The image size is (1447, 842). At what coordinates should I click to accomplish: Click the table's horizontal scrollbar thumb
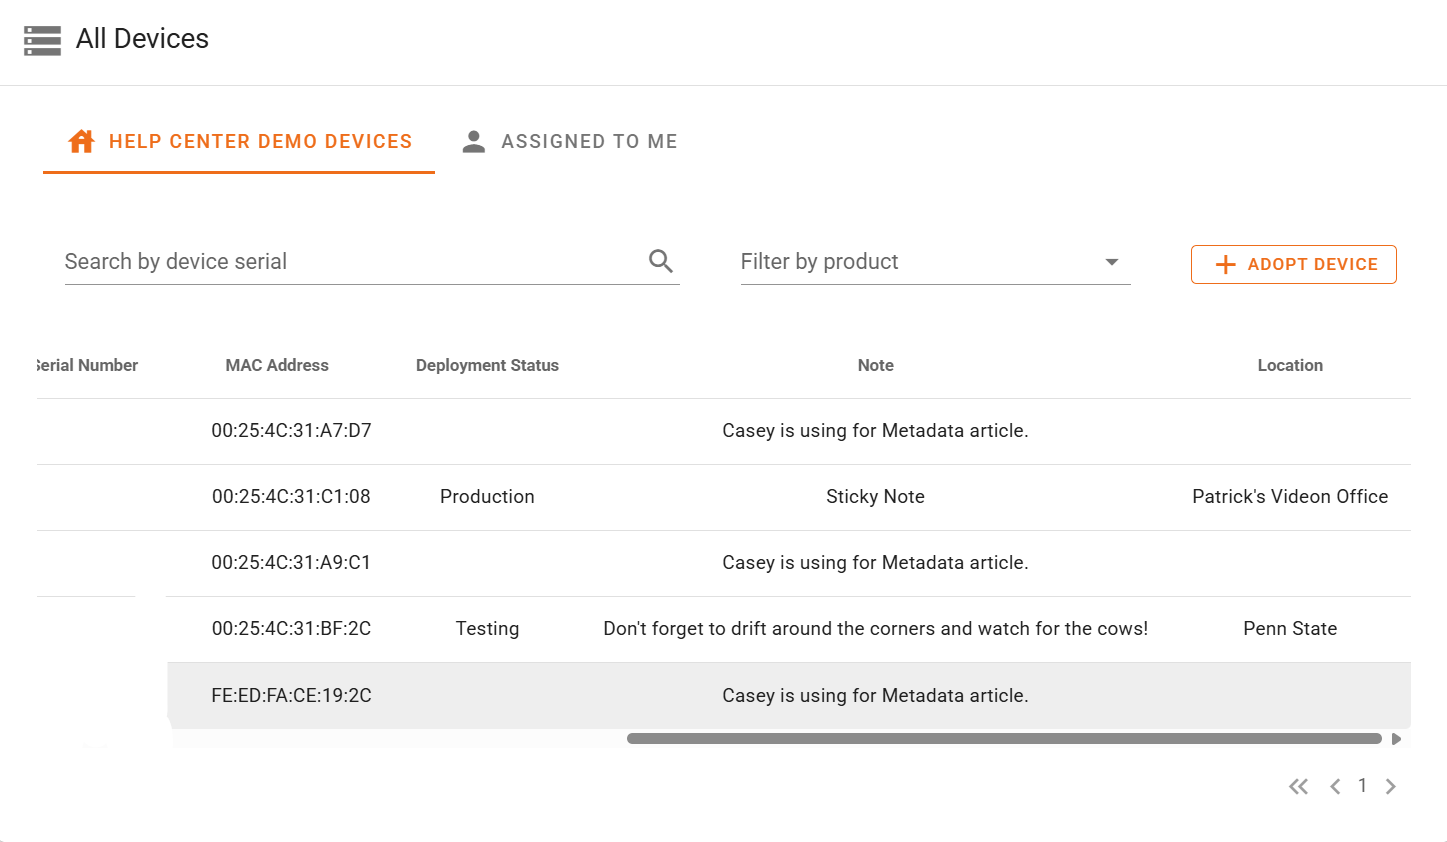tap(1004, 739)
